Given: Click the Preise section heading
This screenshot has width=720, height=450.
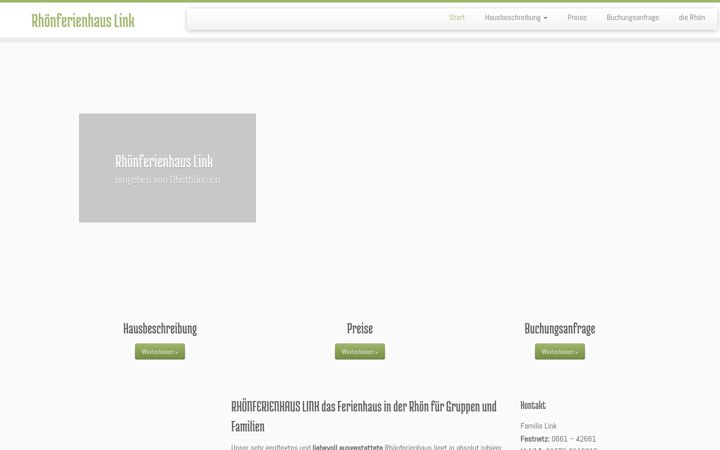Looking at the screenshot, I should [360, 328].
